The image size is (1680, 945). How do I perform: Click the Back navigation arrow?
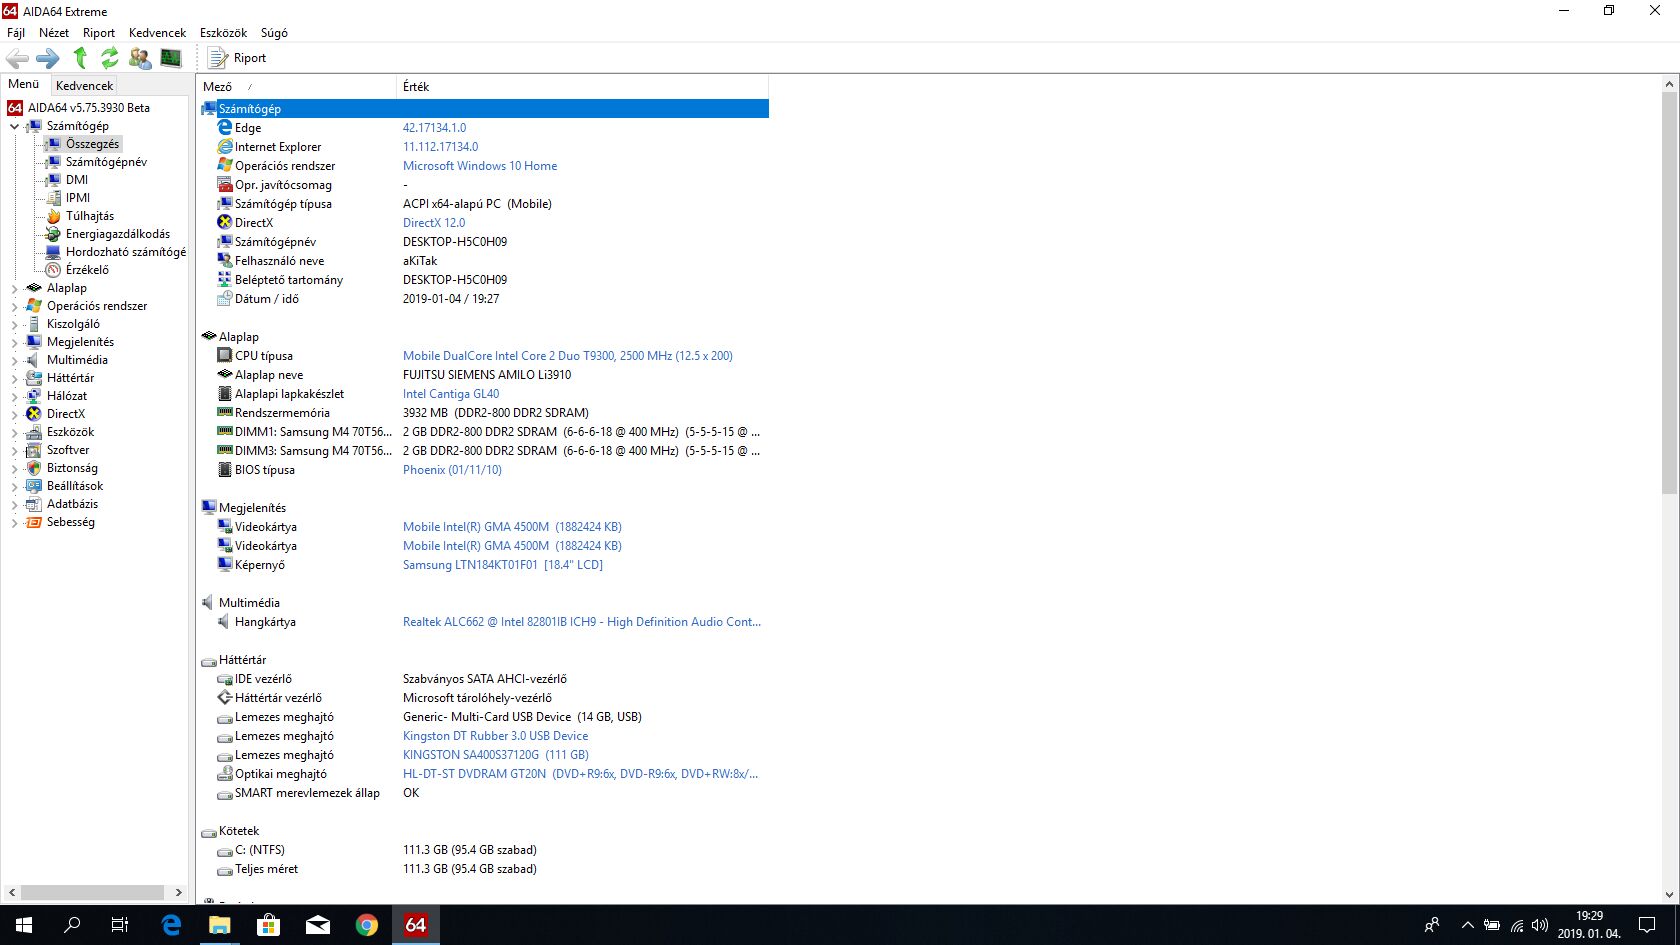pos(18,59)
